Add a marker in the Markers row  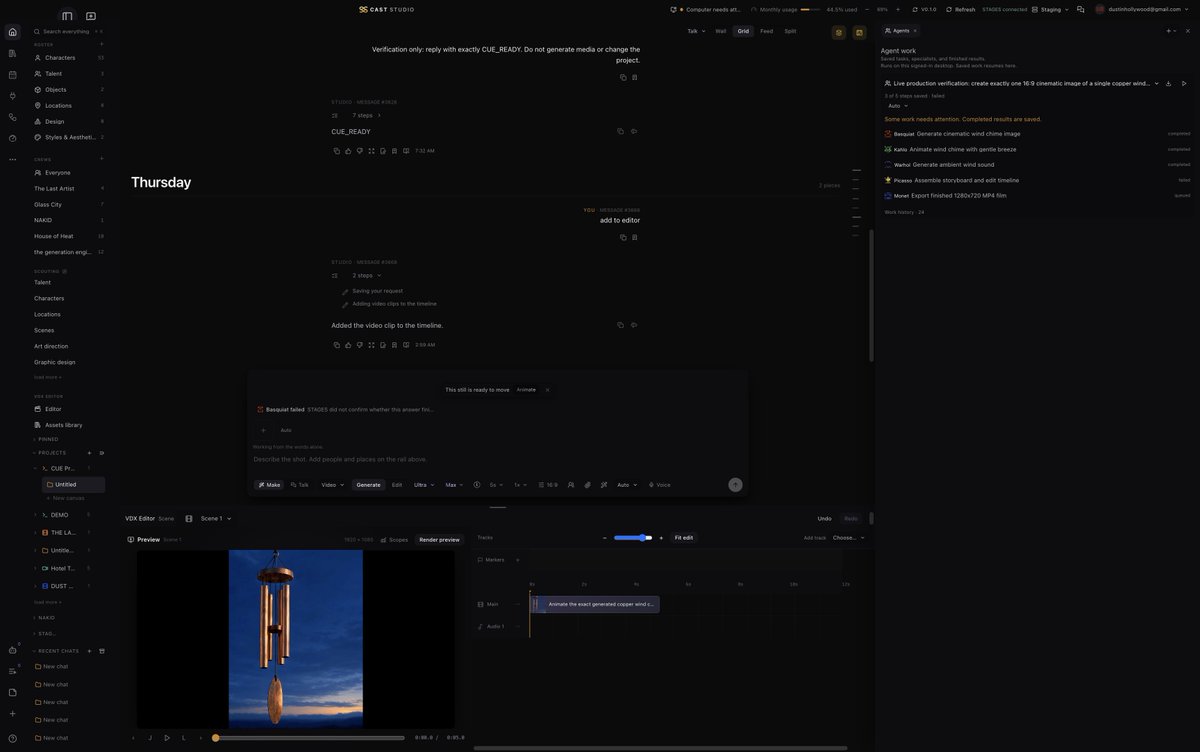coord(517,560)
